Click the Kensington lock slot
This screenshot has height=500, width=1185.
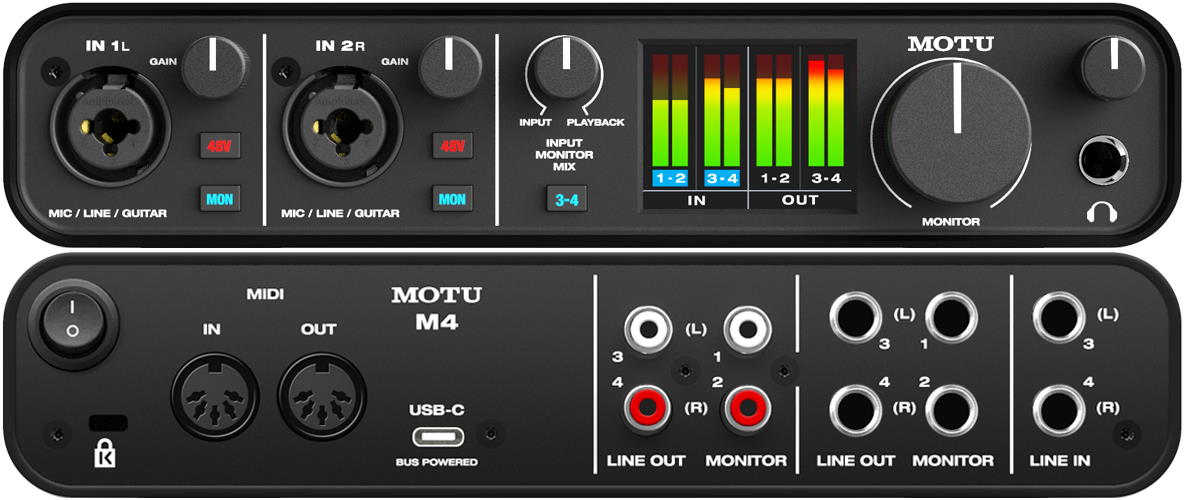(x=108, y=424)
